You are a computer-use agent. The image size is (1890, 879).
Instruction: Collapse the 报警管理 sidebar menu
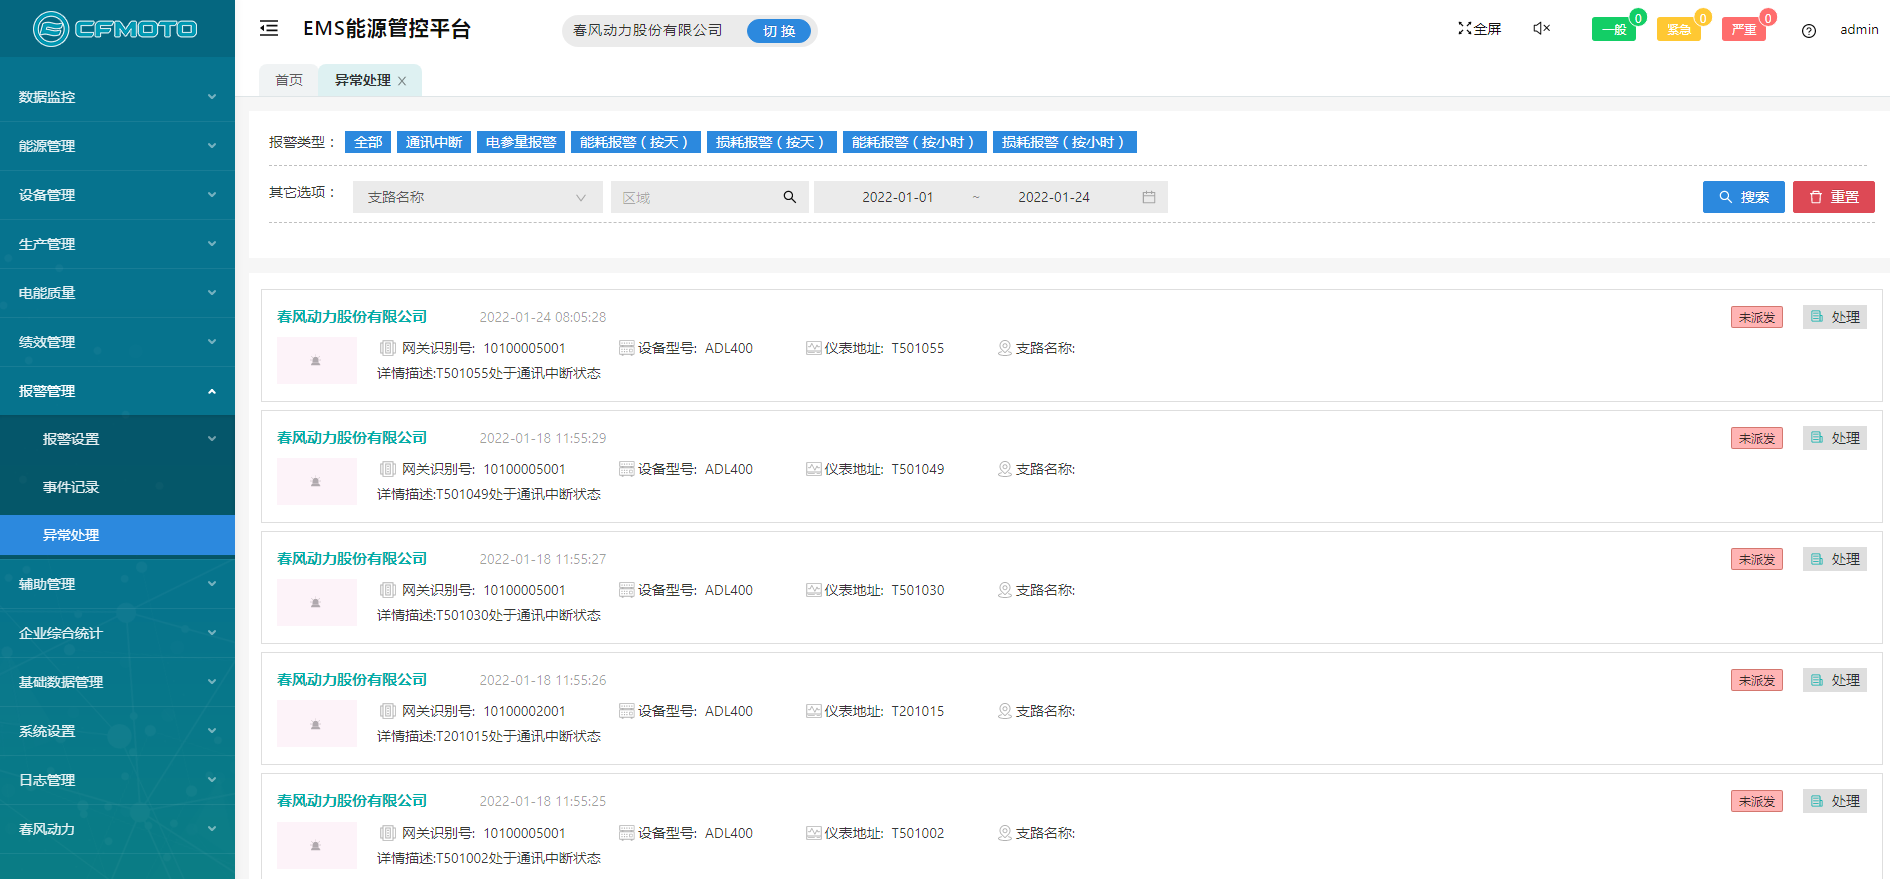[x=117, y=391]
